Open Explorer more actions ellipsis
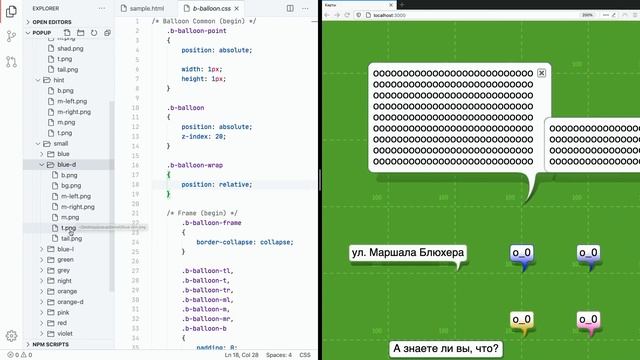Screen dimensions: 640x360 click(102, 8)
